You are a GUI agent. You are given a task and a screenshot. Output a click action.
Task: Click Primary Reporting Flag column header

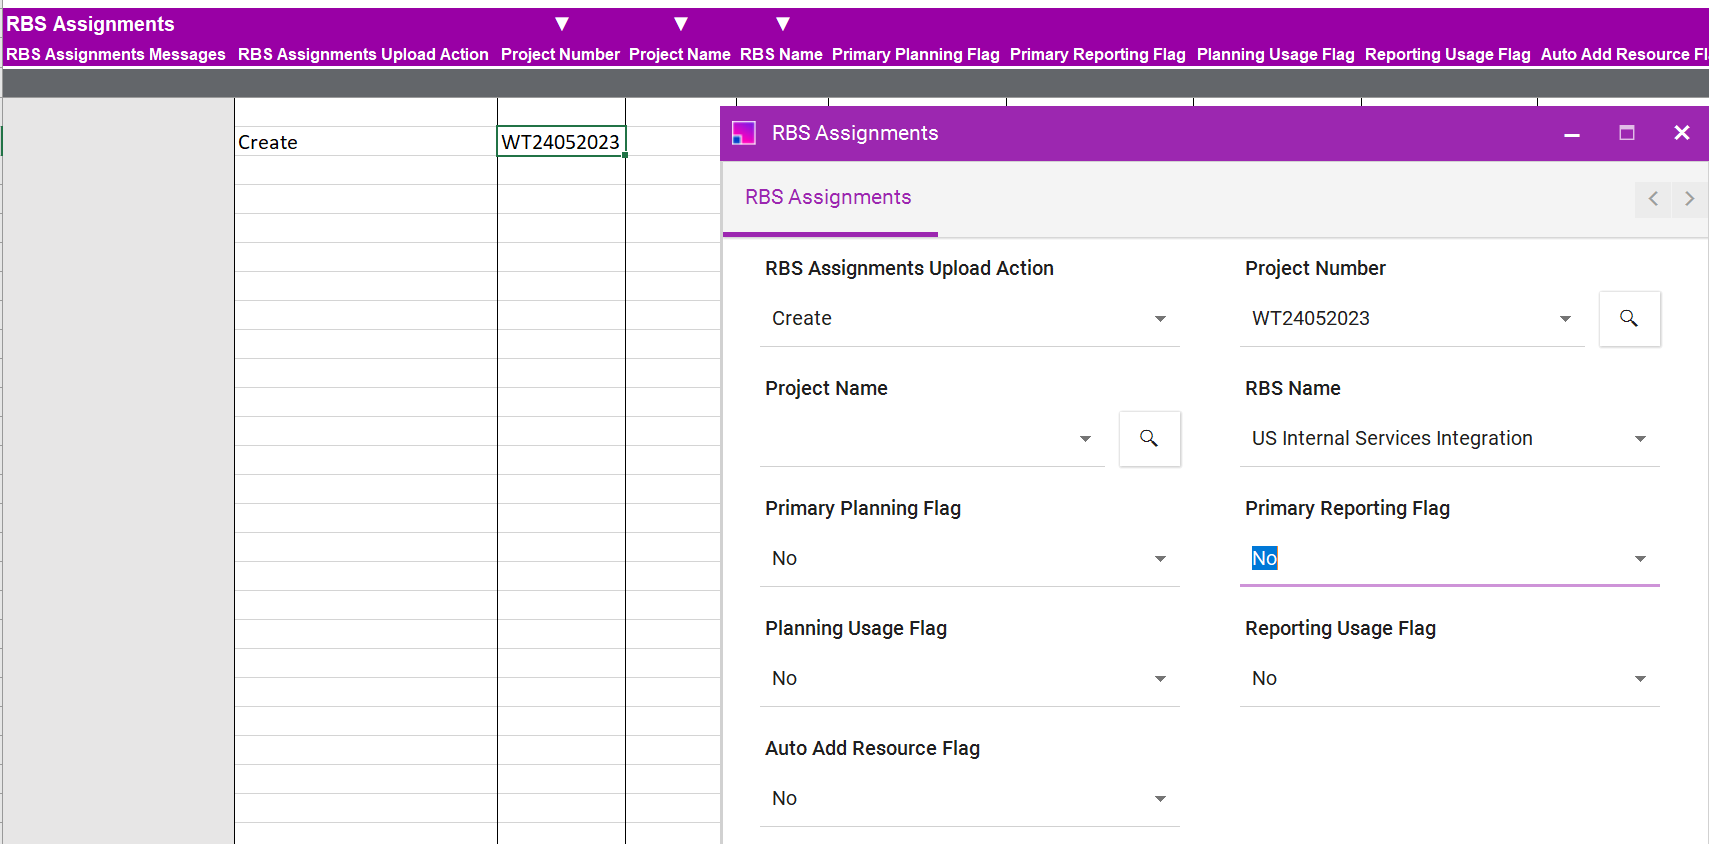coord(1098,55)
